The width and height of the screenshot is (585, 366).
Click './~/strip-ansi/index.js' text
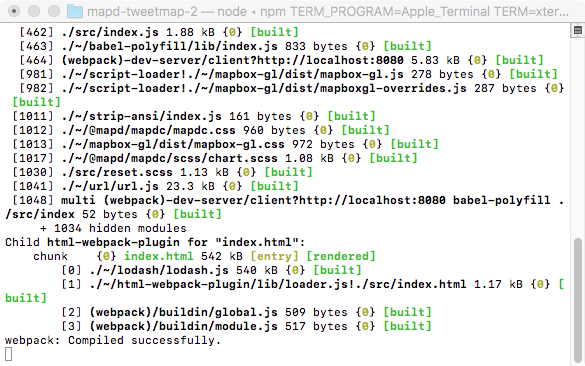pyautogui.click(x=141, y=116)
